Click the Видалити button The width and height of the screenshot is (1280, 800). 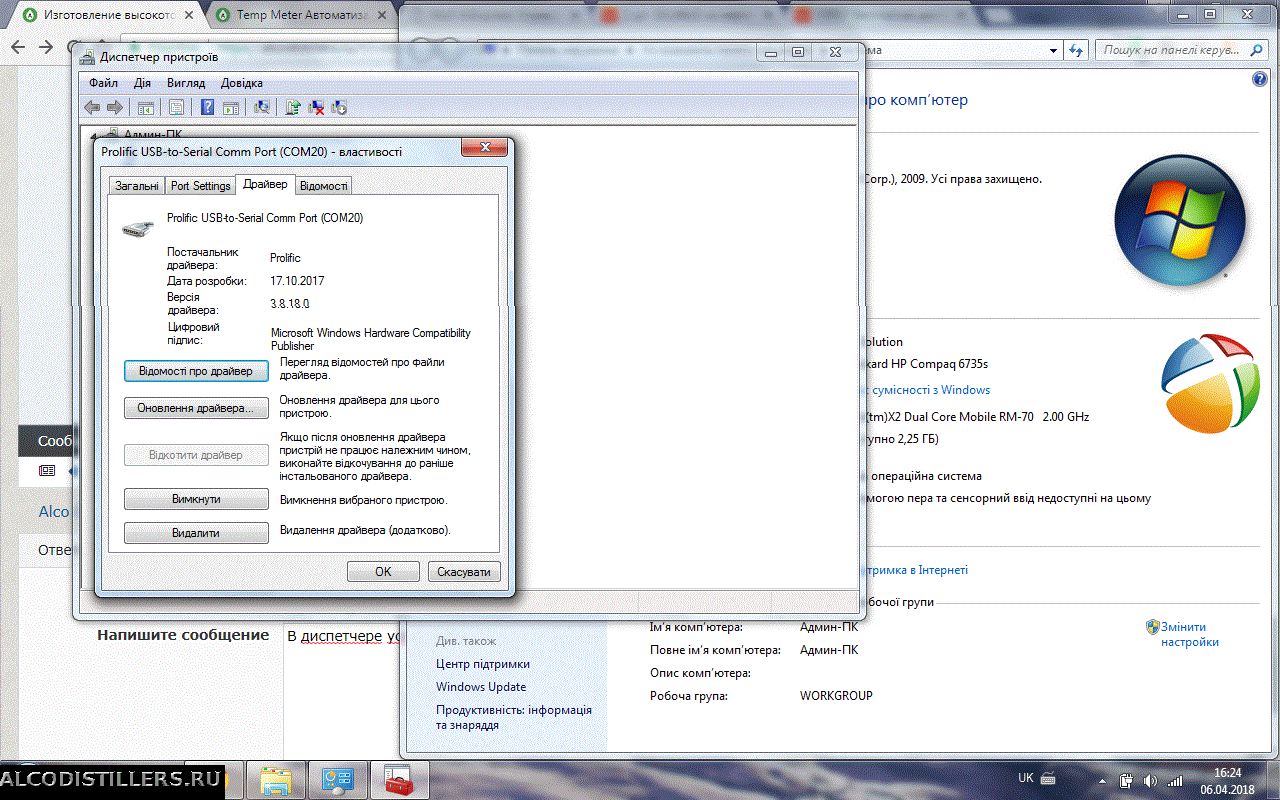(x=196, y=533)
